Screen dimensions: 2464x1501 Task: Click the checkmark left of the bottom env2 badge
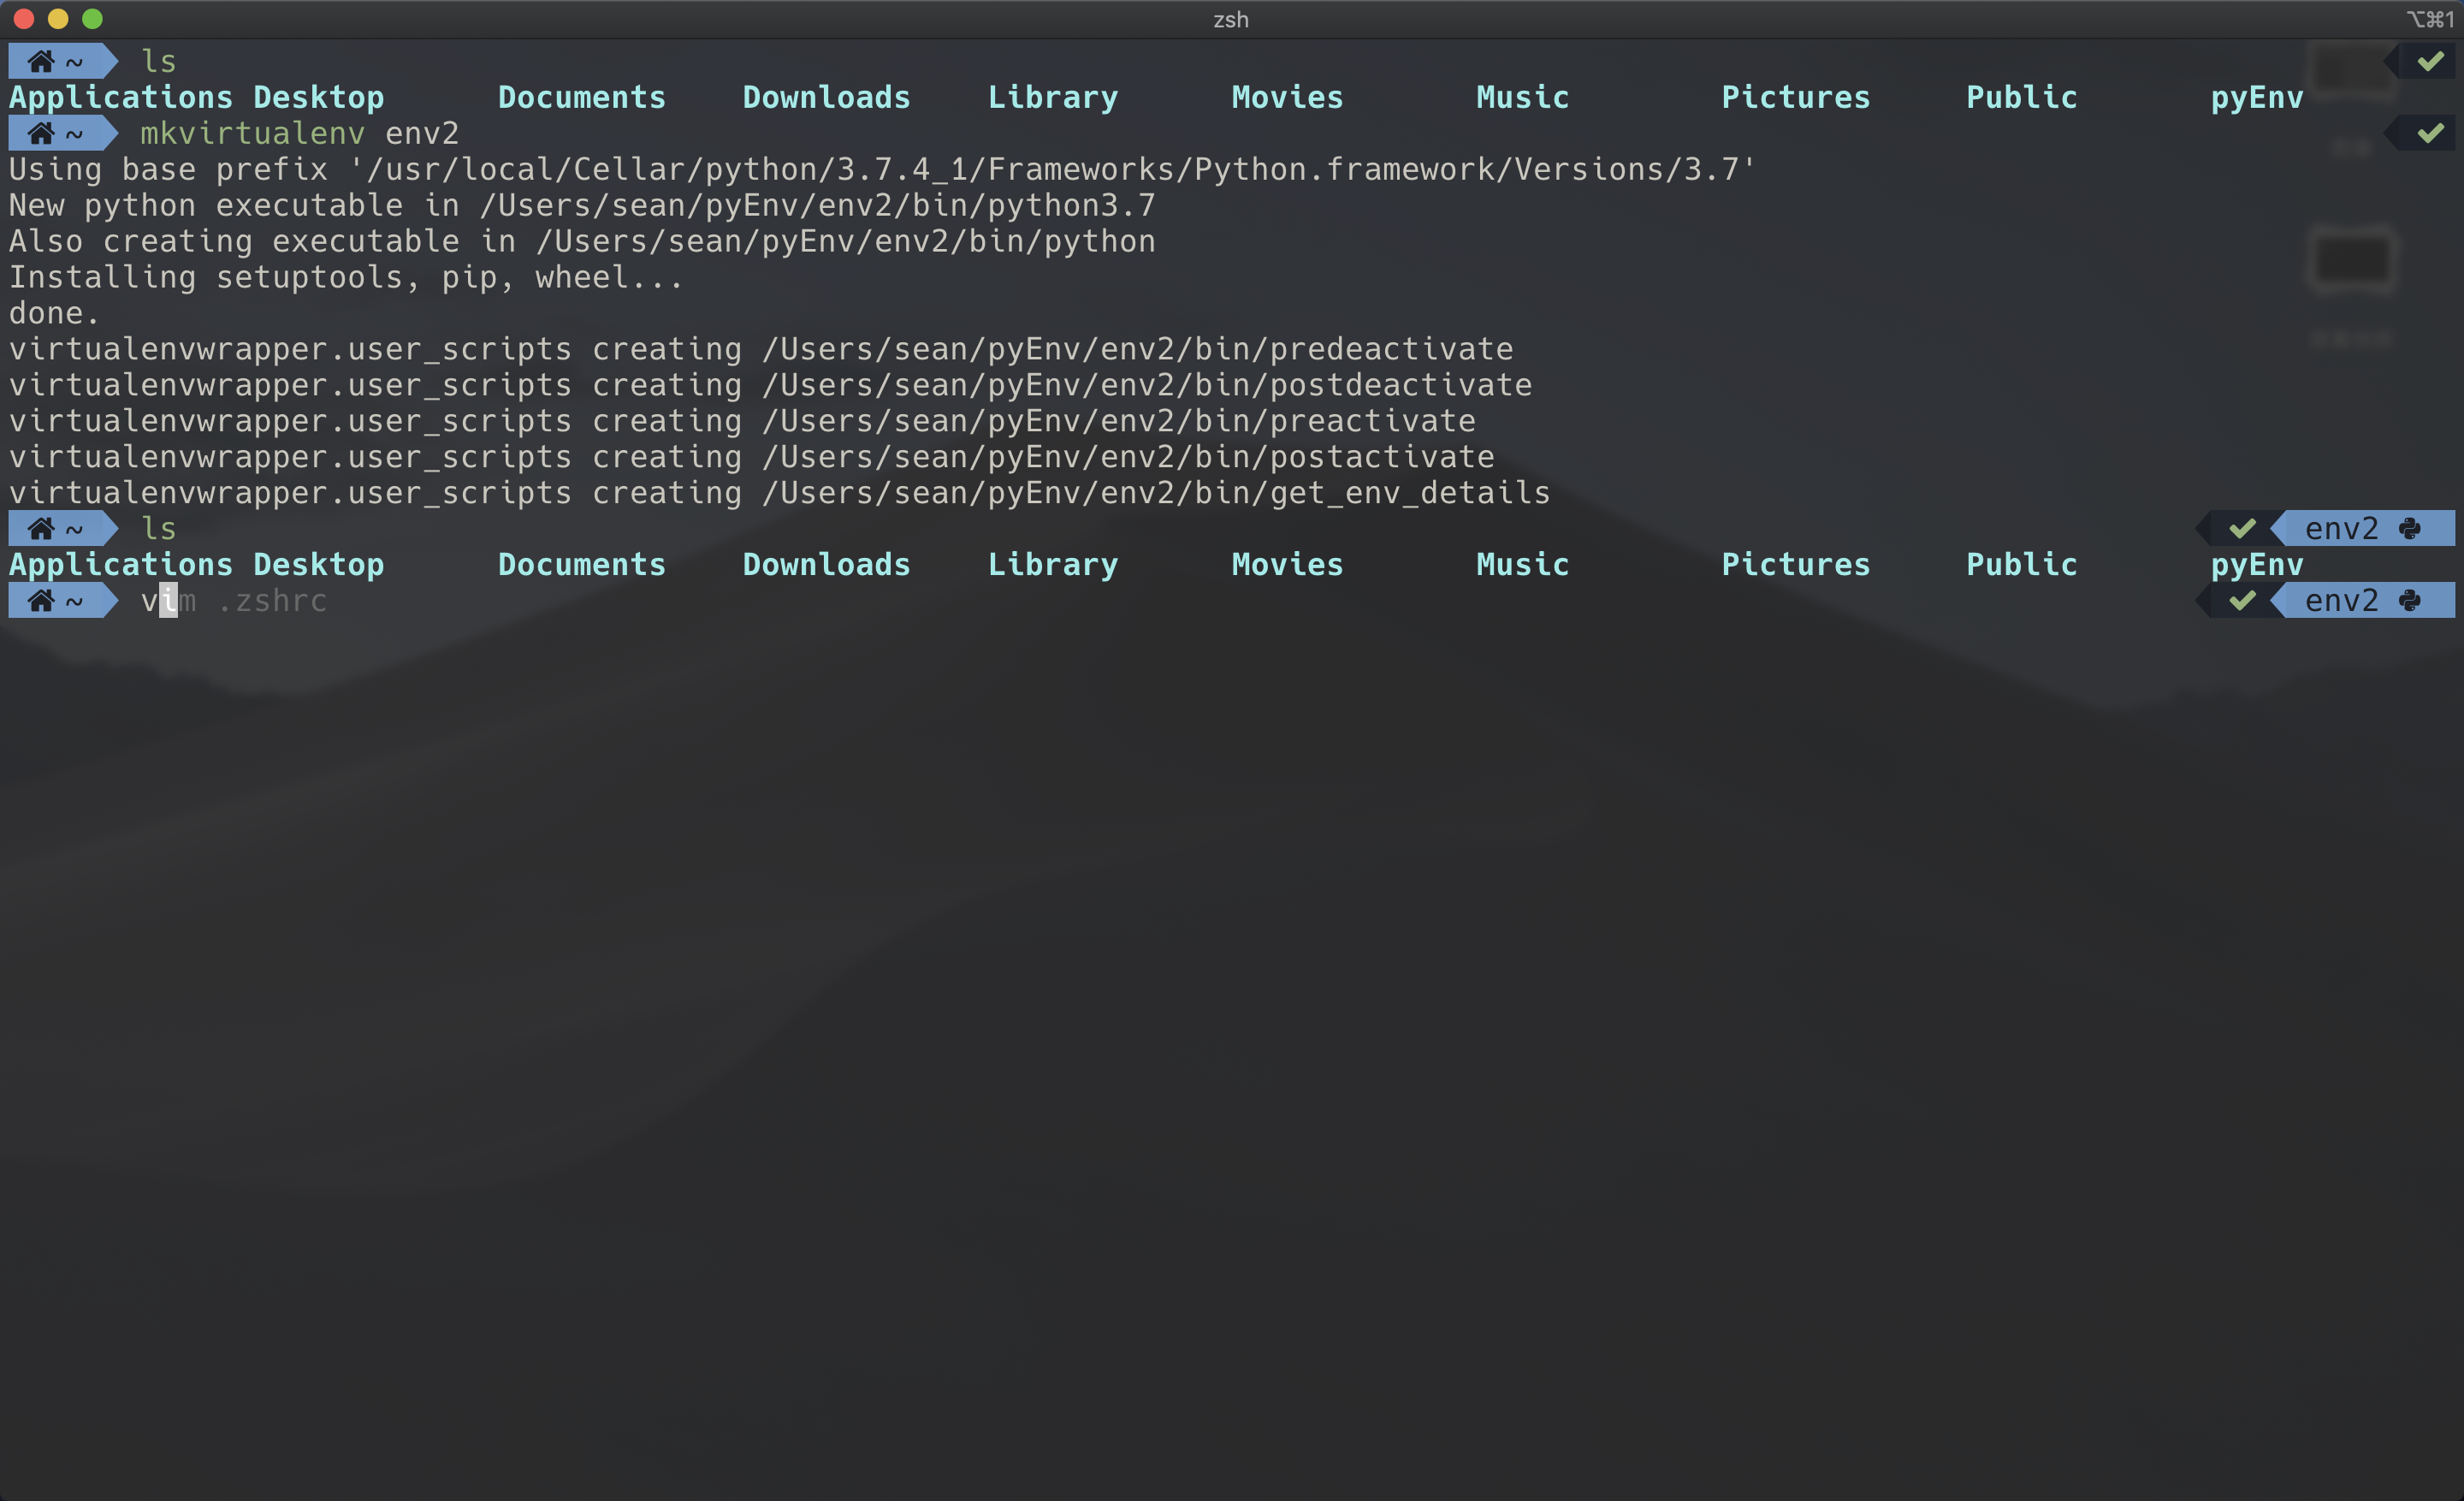[x=2242, y=600]
